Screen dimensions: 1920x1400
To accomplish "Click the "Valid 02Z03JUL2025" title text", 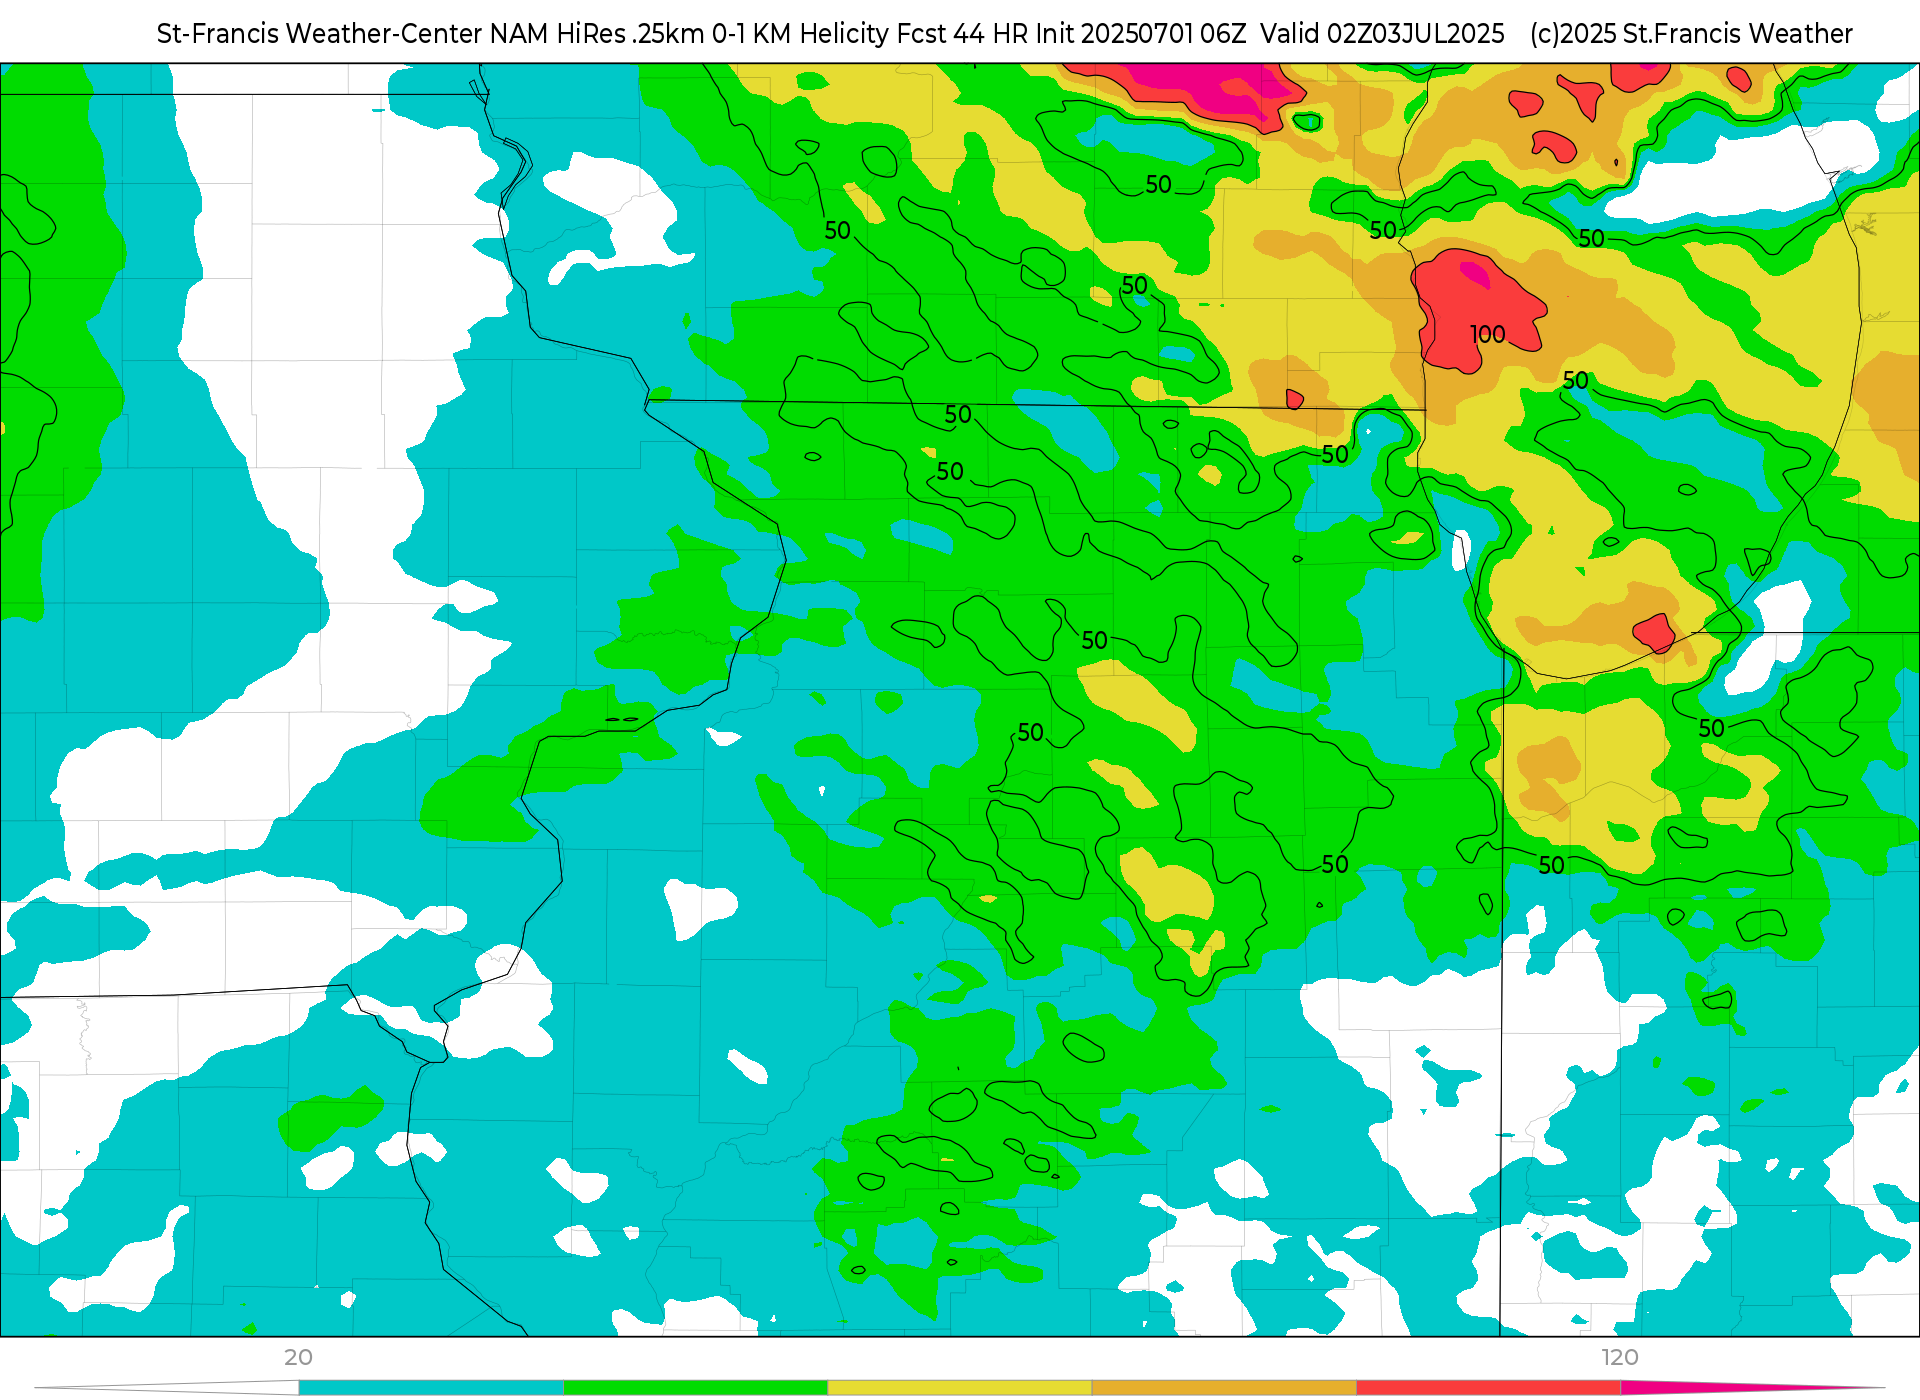I will (x=1382, y=34).
